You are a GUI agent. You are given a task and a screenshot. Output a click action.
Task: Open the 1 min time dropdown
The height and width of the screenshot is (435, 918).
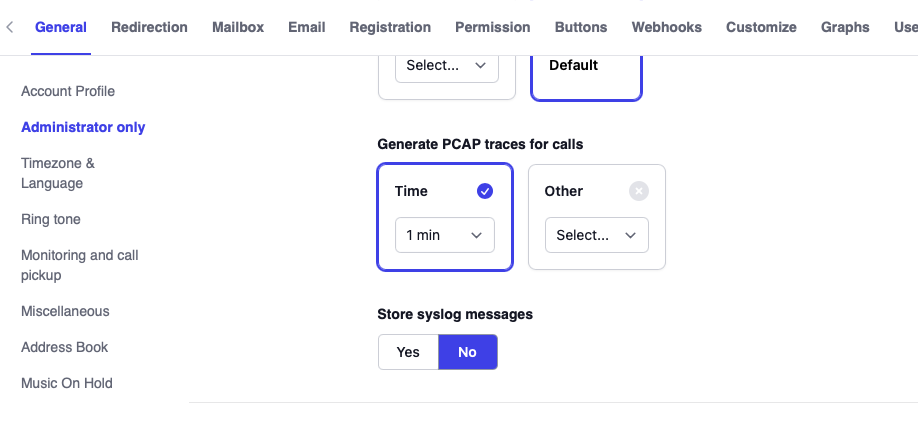[x=444, y=235]
